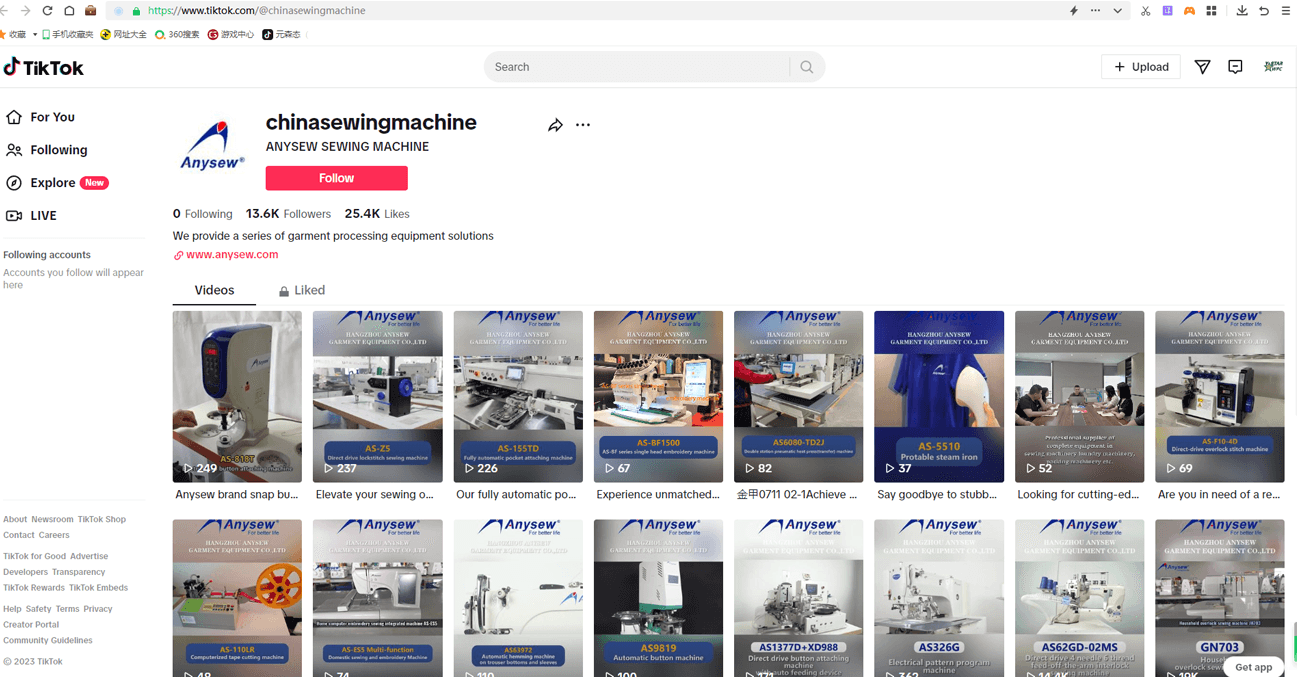The image size is (1297, 677).
Task: Open the AS63972 hemming machine video
Action: point(518,598)
